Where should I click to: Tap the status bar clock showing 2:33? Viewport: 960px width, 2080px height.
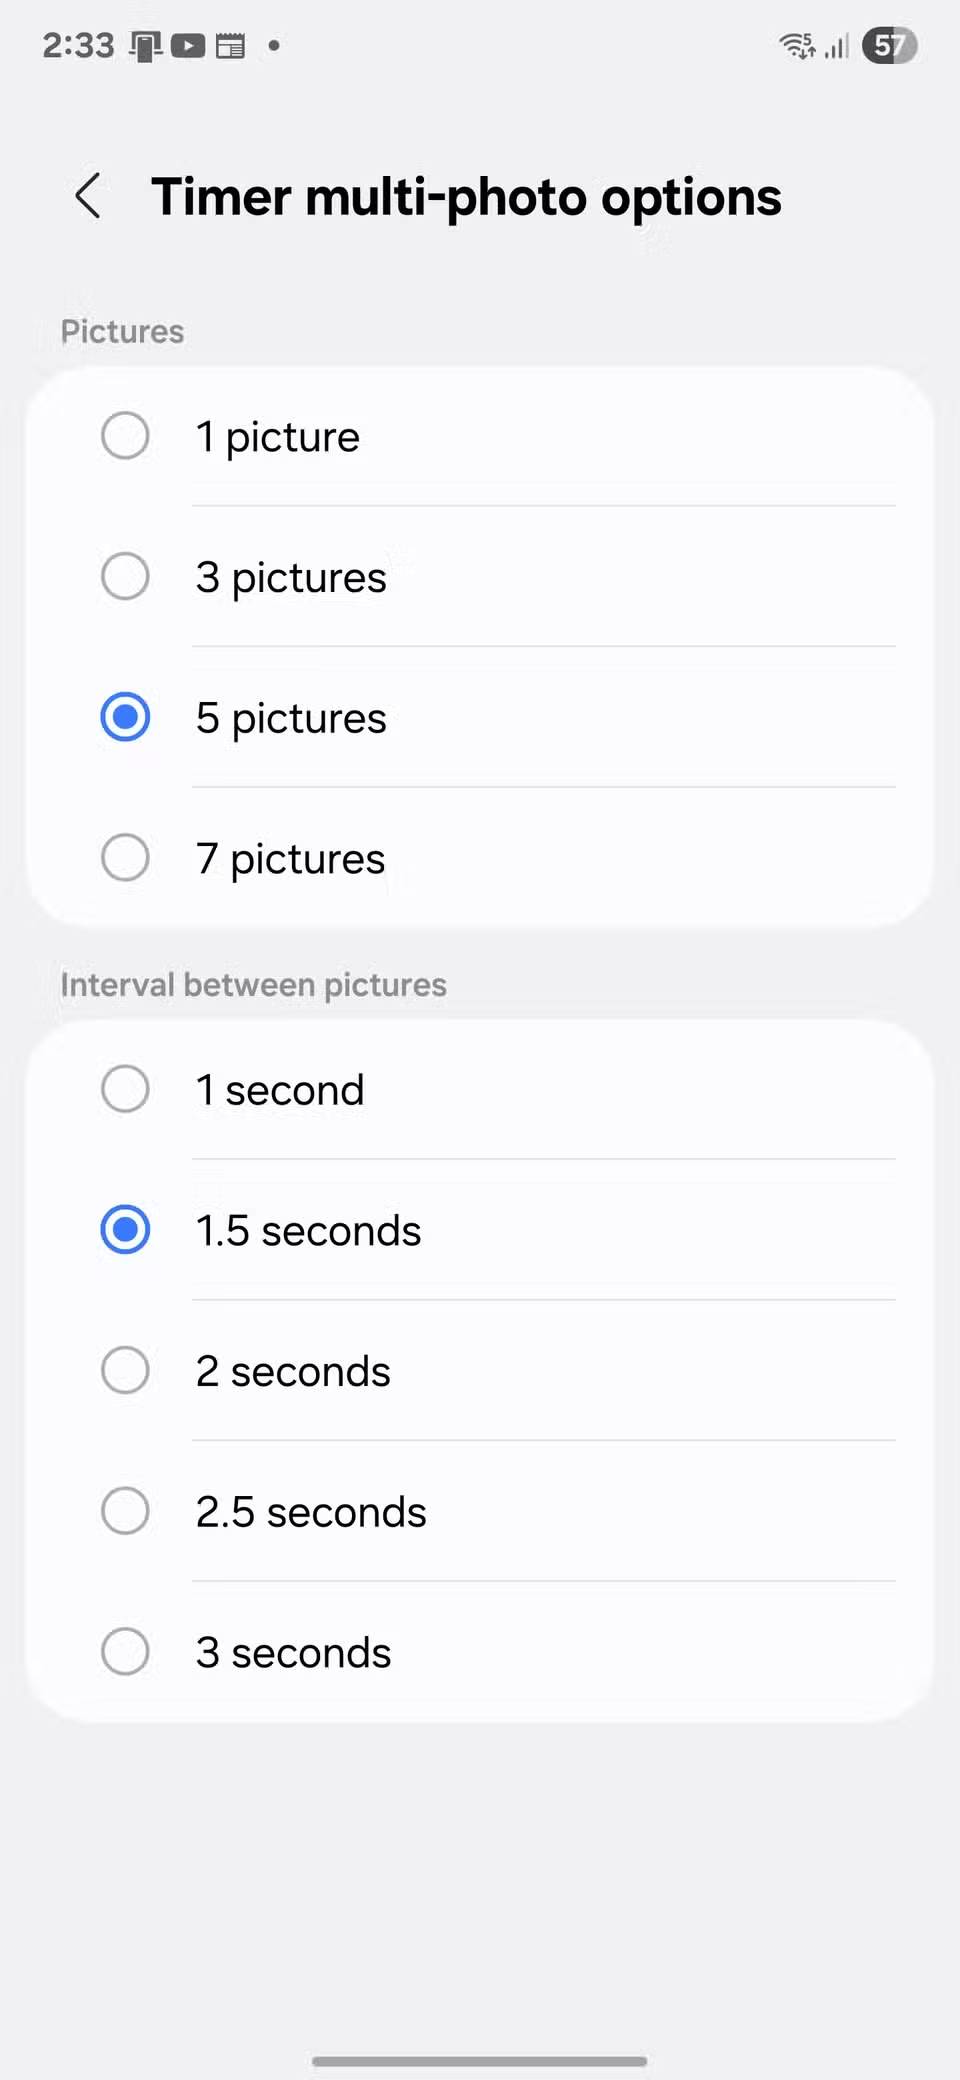tap(78, 46)
